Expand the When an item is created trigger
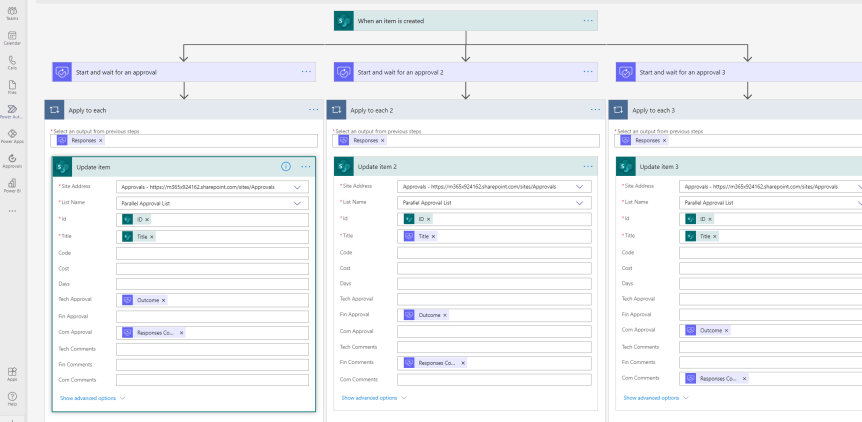This screenshot has height=422, width=862. click(466, 21)
